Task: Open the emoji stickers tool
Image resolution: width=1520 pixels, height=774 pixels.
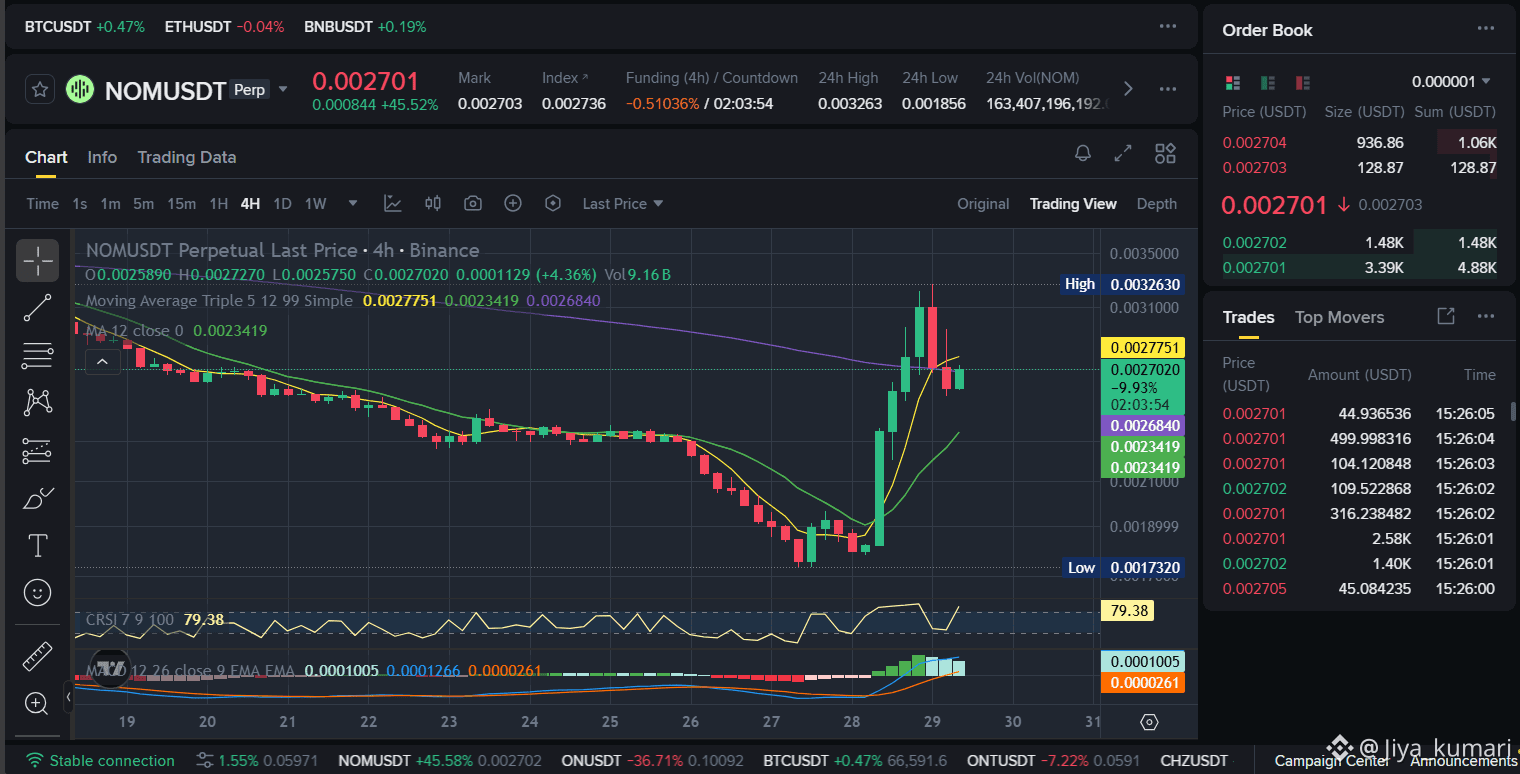Action: [x=37, y=593]
